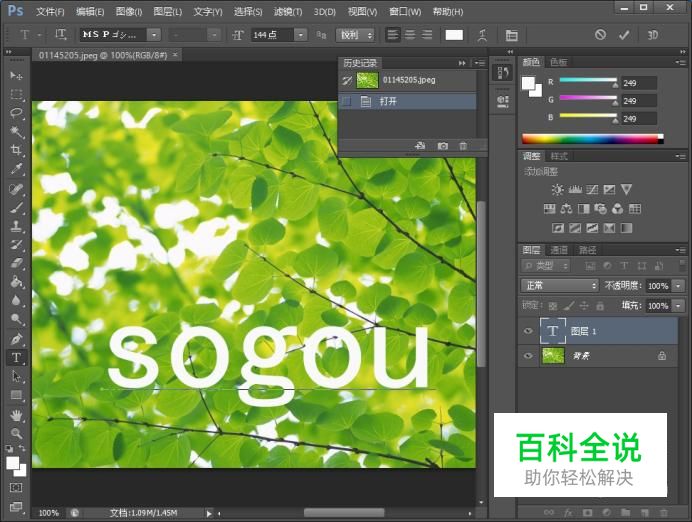Select the Crop tool
This screenshot has height=522, width=692.
coord(16,150)
